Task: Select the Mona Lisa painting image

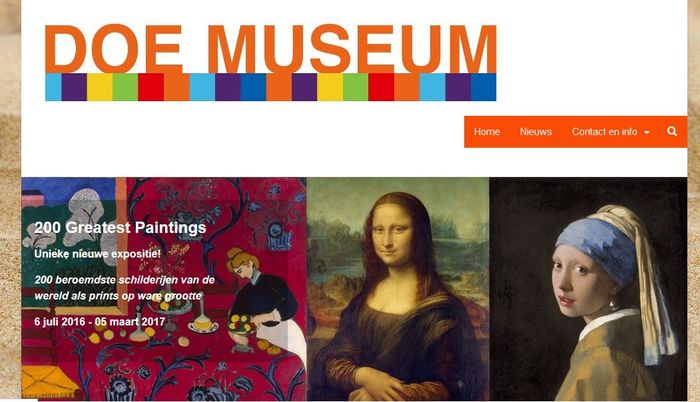Action: (398, 289)
